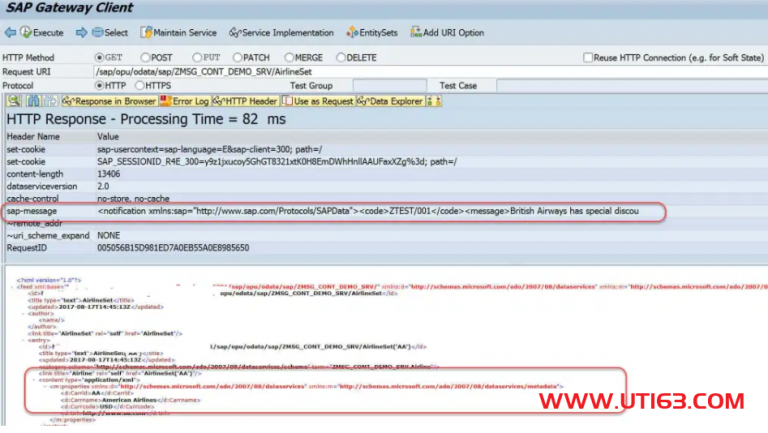
Task: Click Add URI Option button
Action: [450, 33]
